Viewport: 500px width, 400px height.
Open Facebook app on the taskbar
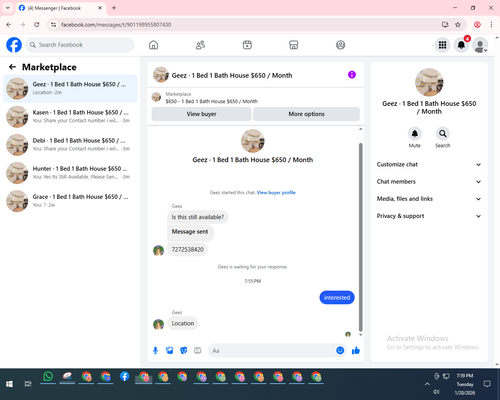125,377
